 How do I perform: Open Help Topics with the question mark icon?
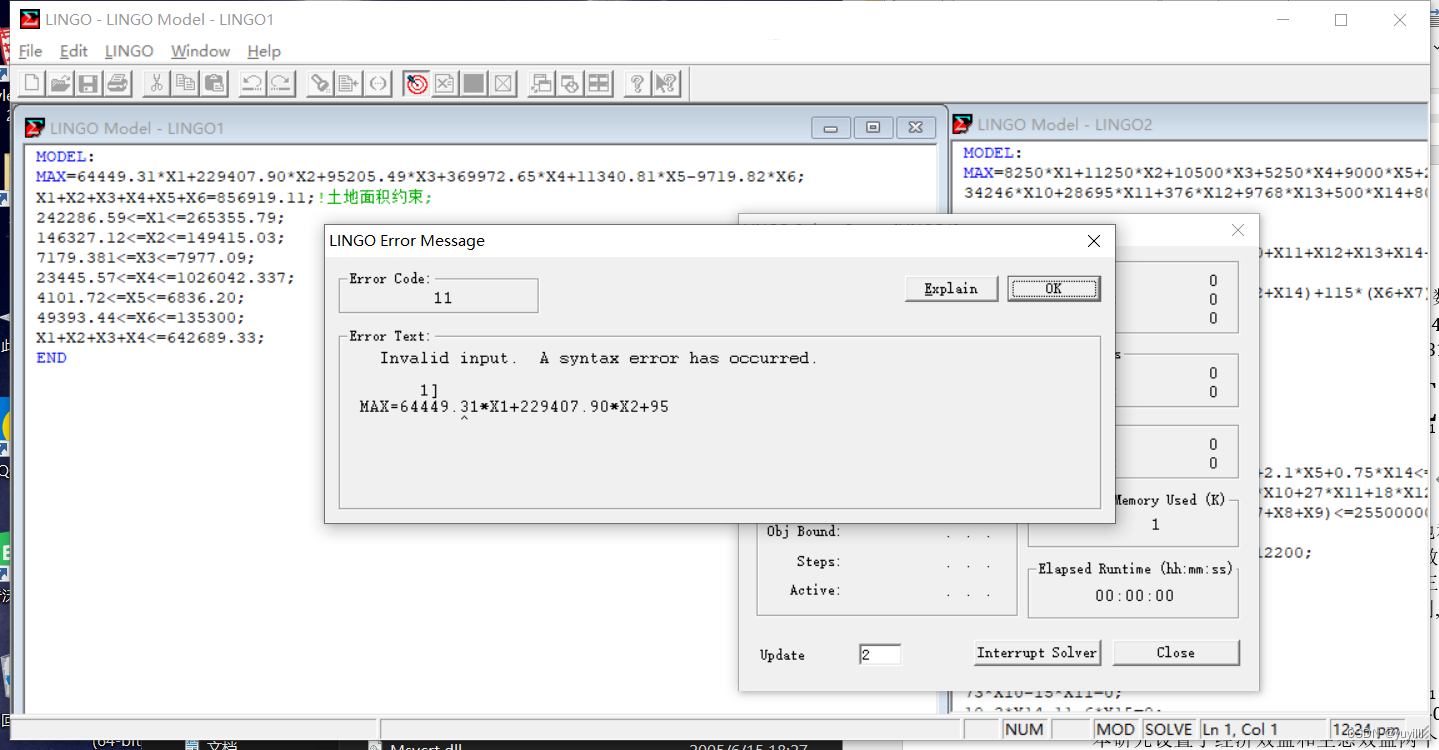coord(637,83)
